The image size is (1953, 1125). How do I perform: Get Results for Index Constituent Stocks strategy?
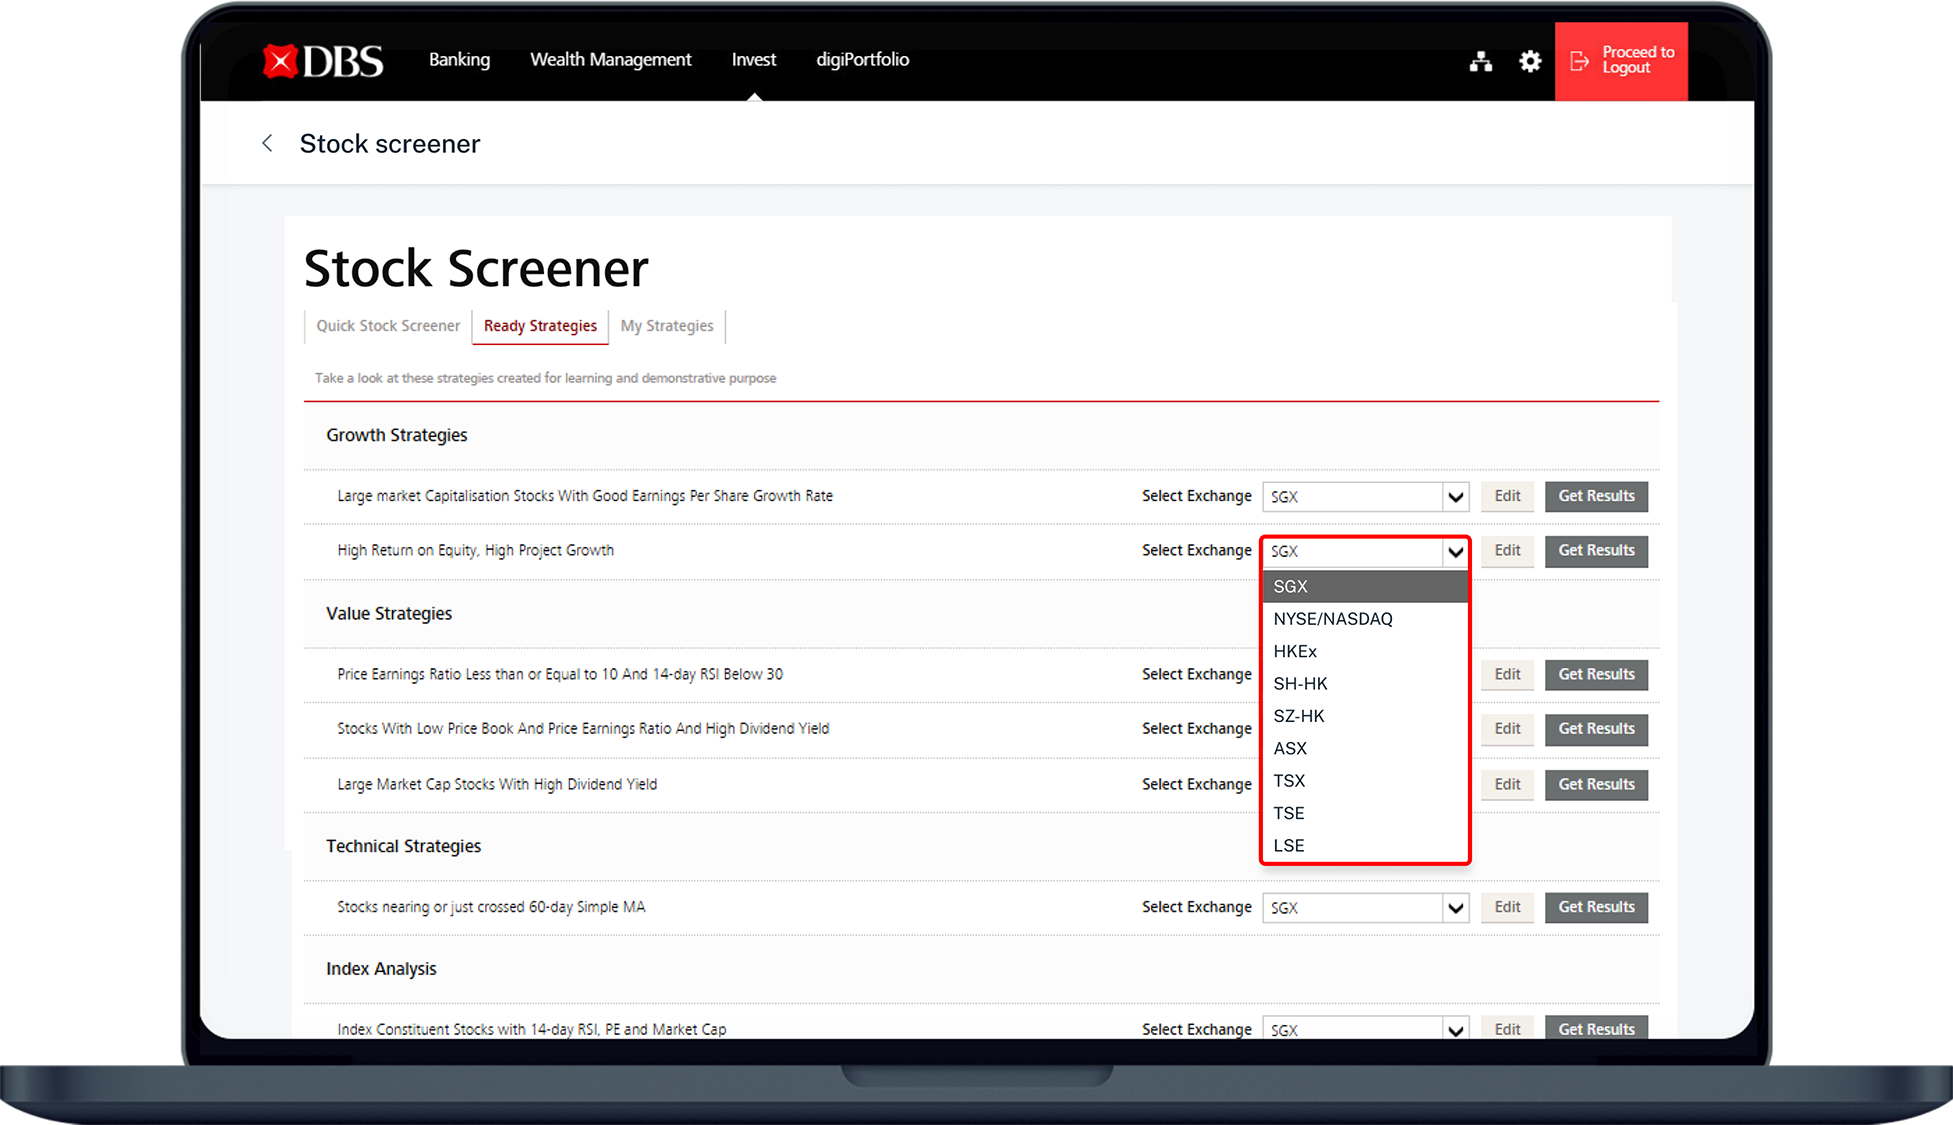(x=1596, y=1029)
